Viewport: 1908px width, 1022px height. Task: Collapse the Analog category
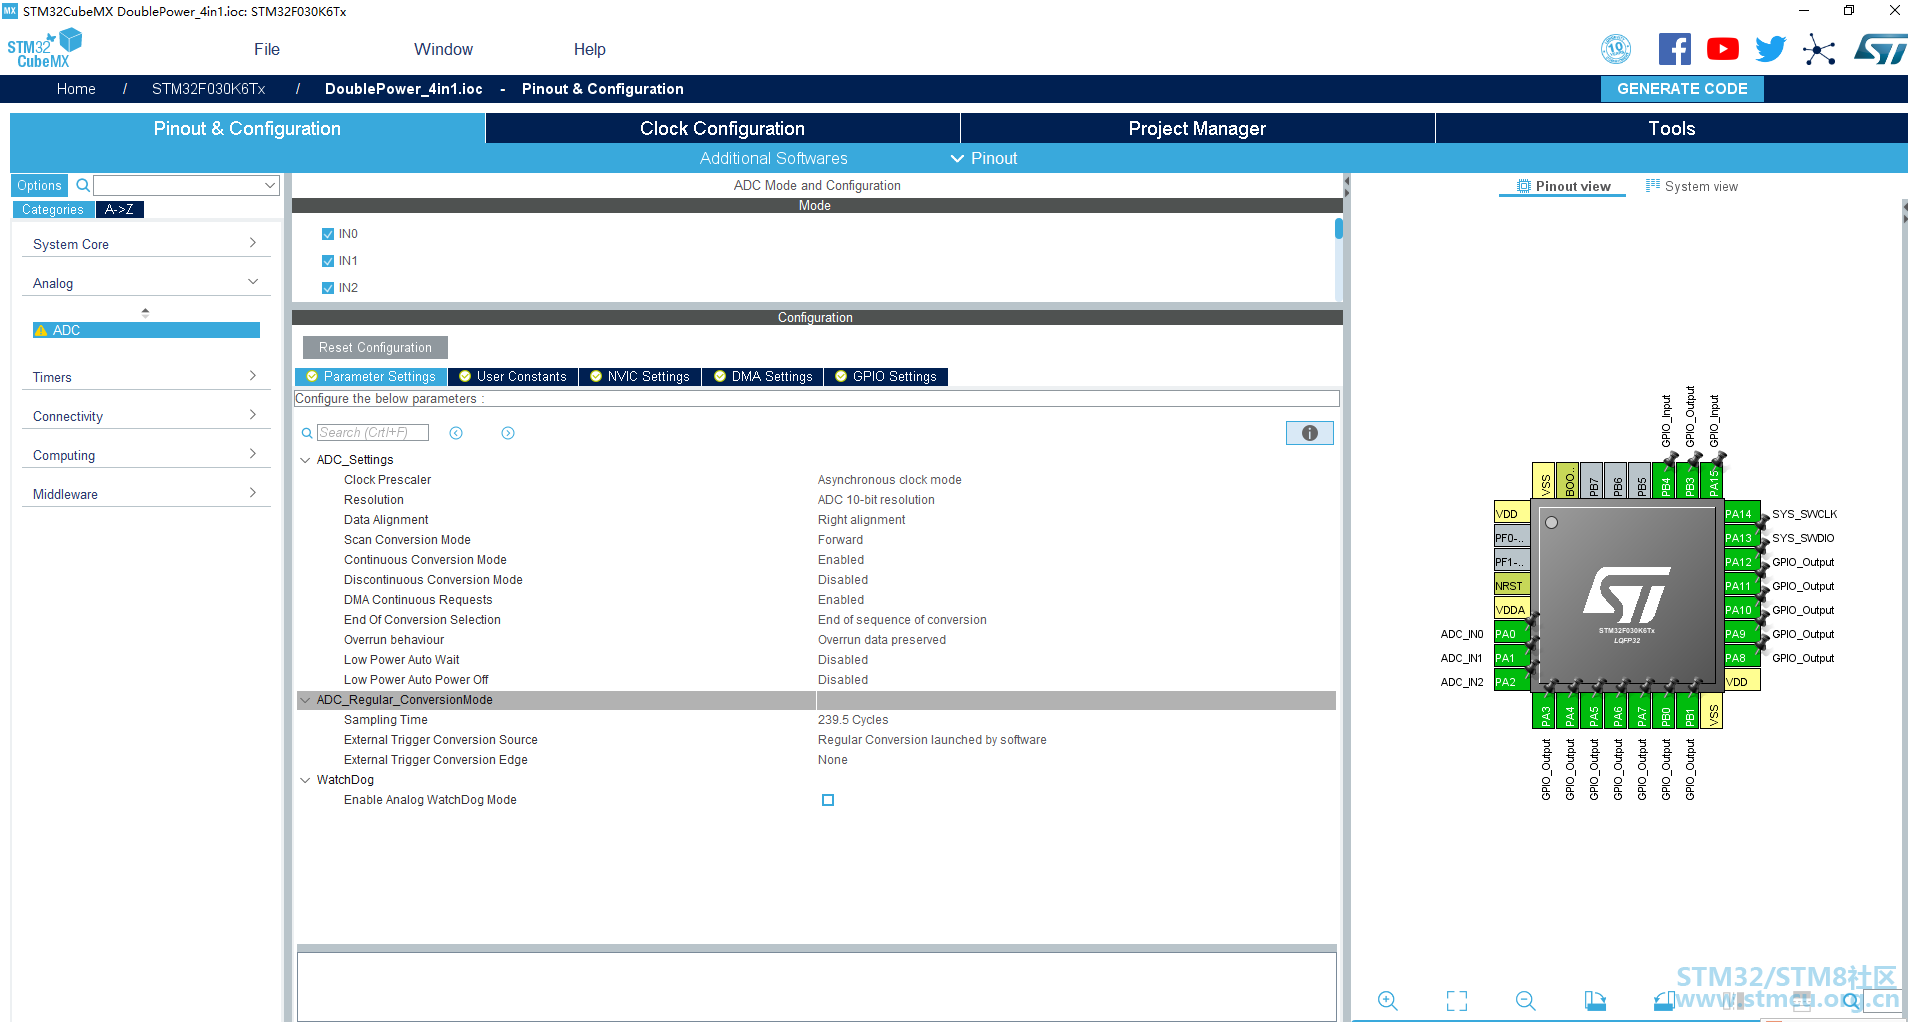click(146, 283)
